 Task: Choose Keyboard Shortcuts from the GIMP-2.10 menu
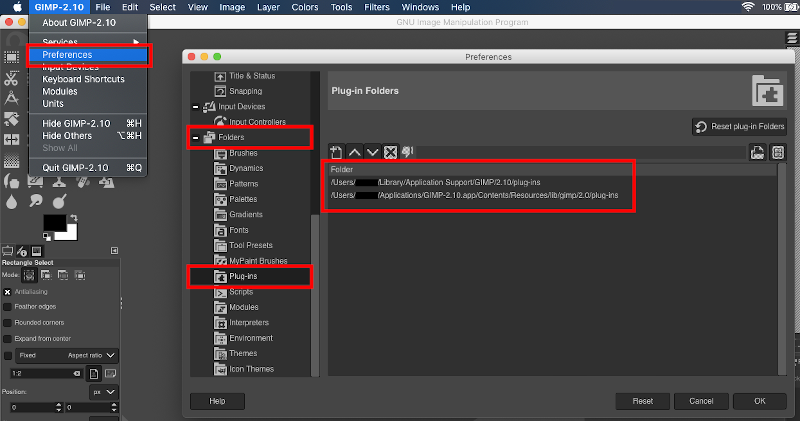coord(83,79)
